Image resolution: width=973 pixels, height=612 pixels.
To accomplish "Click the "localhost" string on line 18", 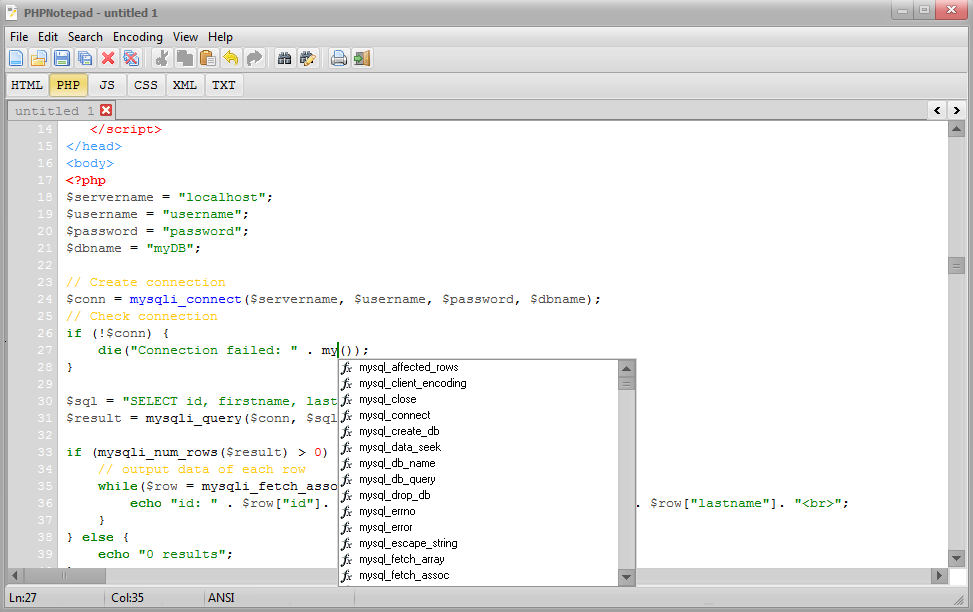I will [x=222, y=197].
